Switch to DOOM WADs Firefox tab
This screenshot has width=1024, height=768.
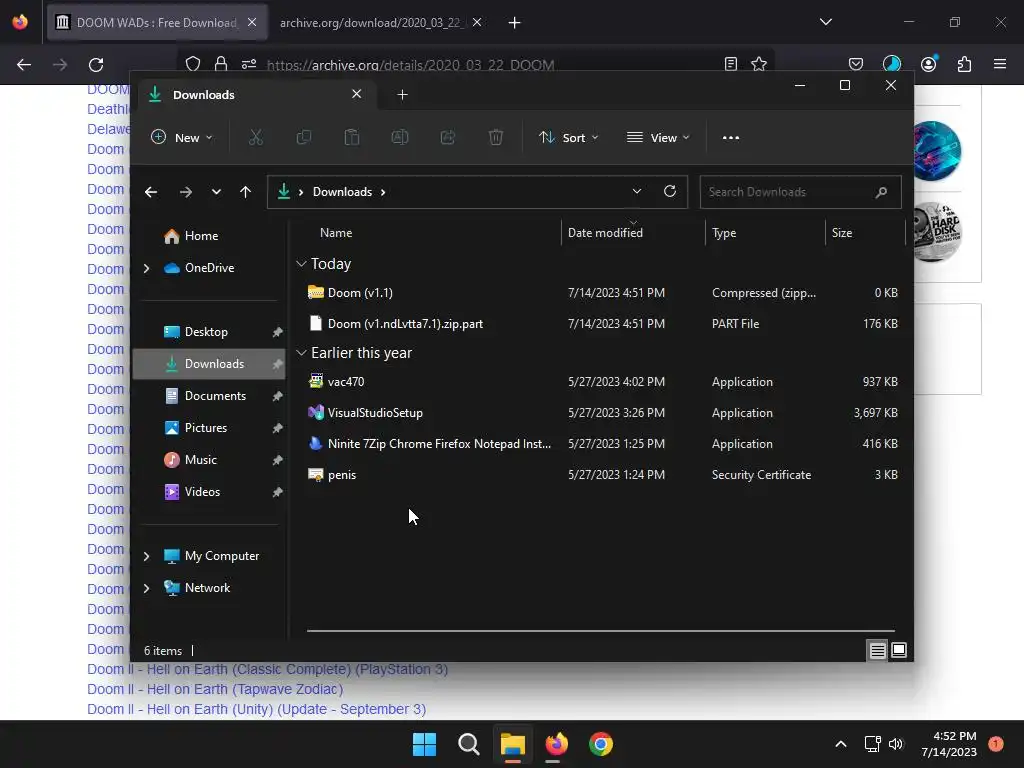157,22
